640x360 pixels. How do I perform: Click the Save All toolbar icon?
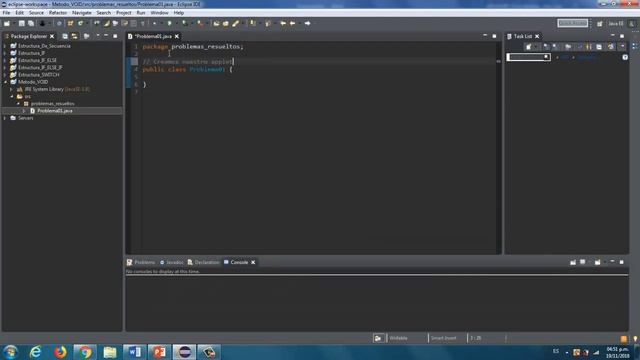coord(31,24)
